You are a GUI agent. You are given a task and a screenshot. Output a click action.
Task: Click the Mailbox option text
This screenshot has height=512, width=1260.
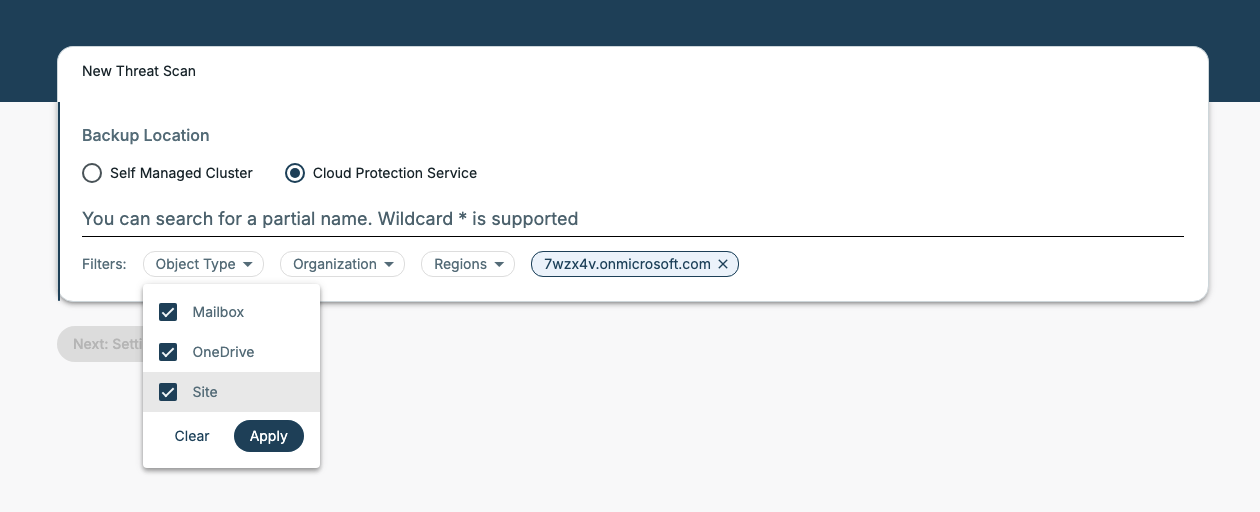[x=218, y=312]
